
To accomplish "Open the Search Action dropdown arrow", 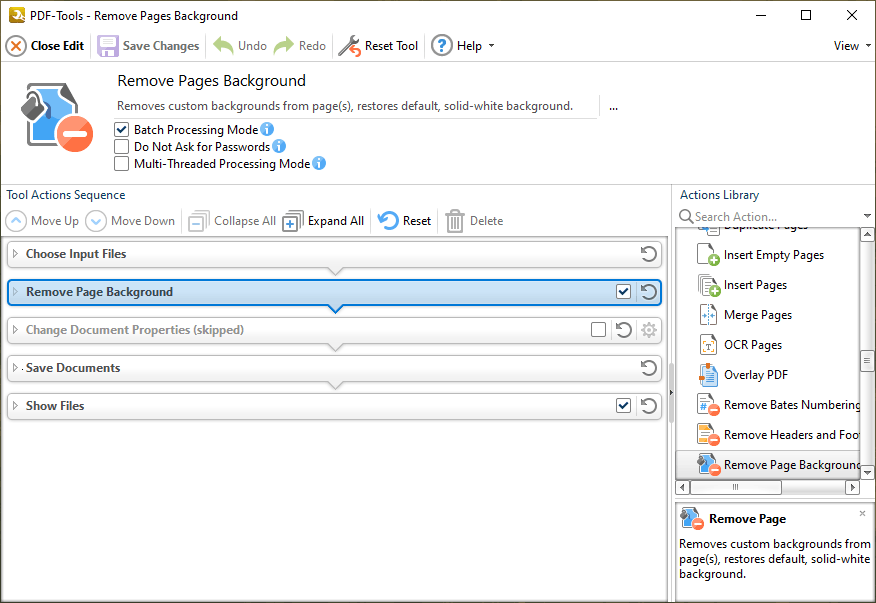I will (866, 217).
